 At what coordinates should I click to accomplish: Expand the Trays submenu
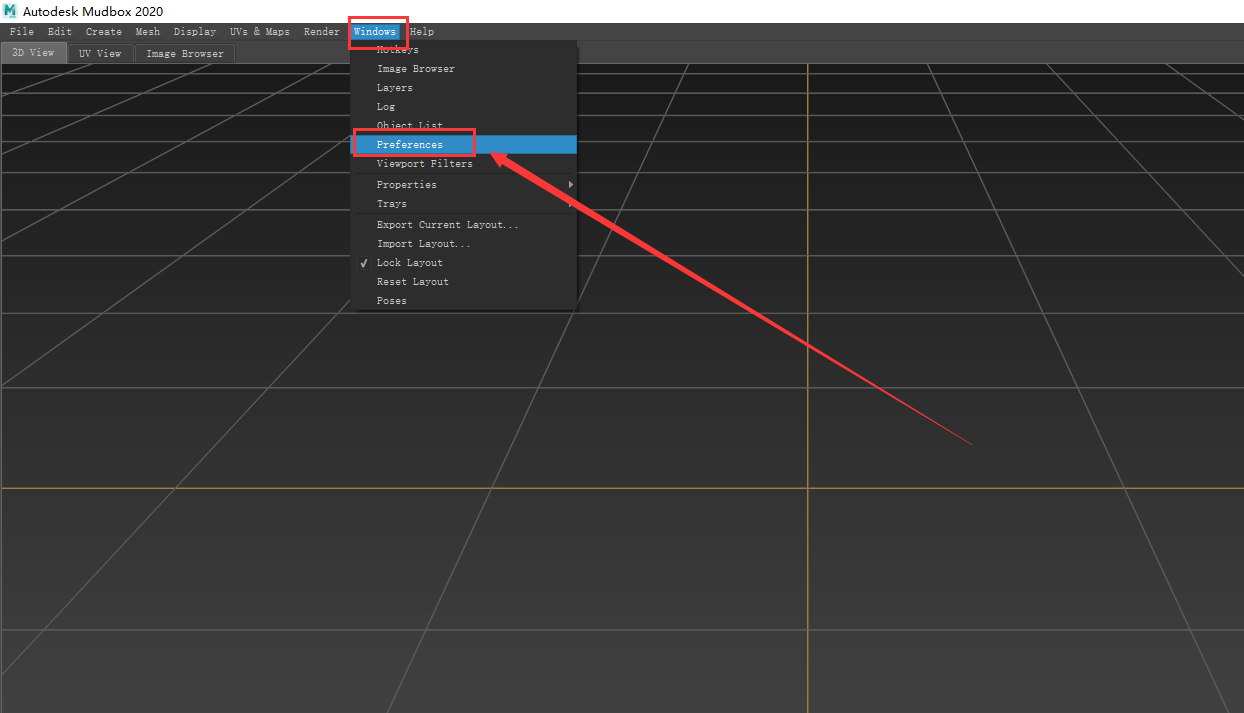coord(391,203)
